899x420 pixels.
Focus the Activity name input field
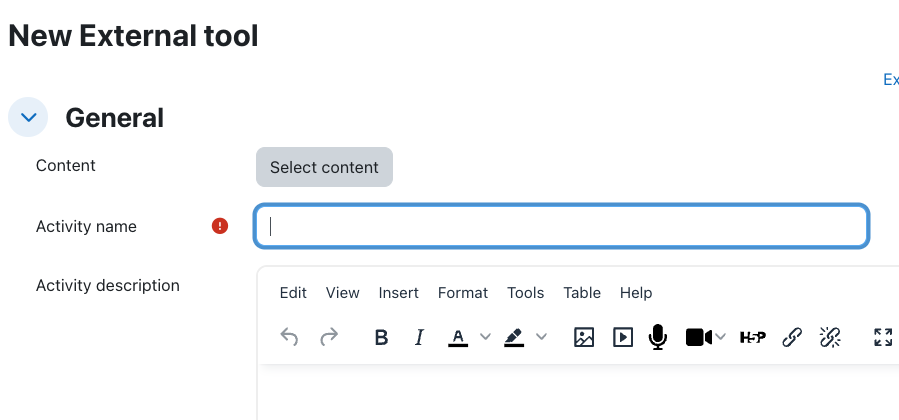[x=562, y=226]
